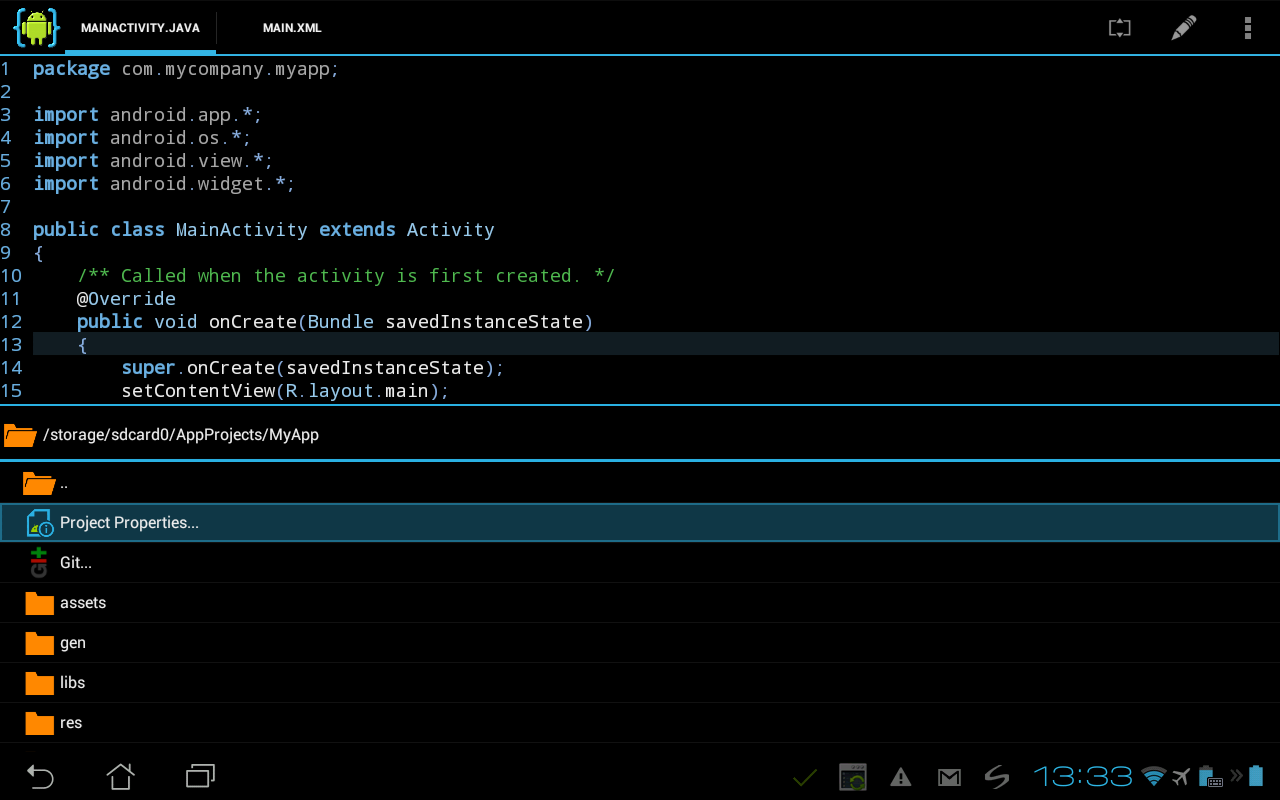Open the recent apps switcher
The height and width of the screenshot is (800, 1280).
click(x=200, y=776)
